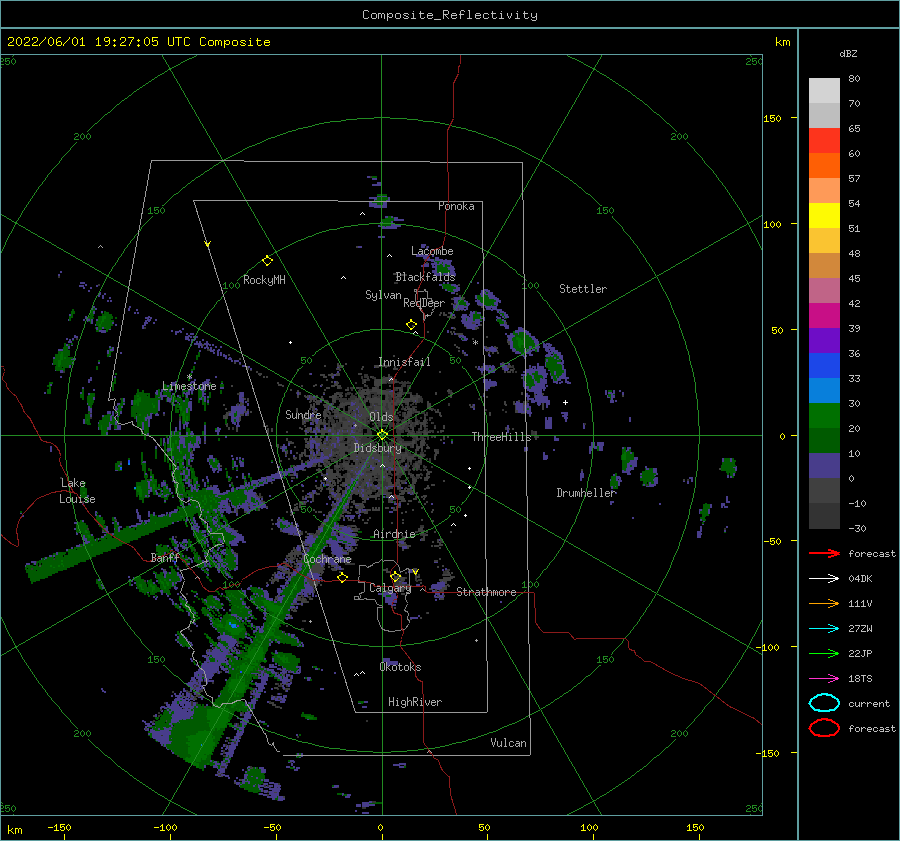Select the light gray 80 dBZ color swatch
Viewport: 900px width, 841px height.
[x=824, y=90]
